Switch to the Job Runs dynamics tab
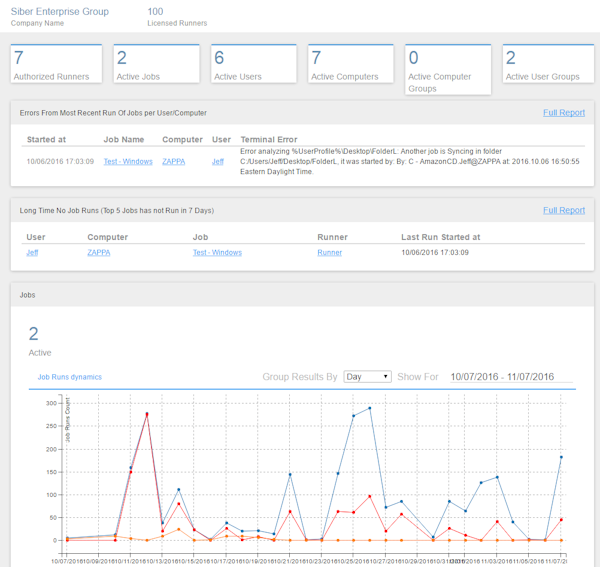Viewport: 600px width, 567px height. (70, 377)
